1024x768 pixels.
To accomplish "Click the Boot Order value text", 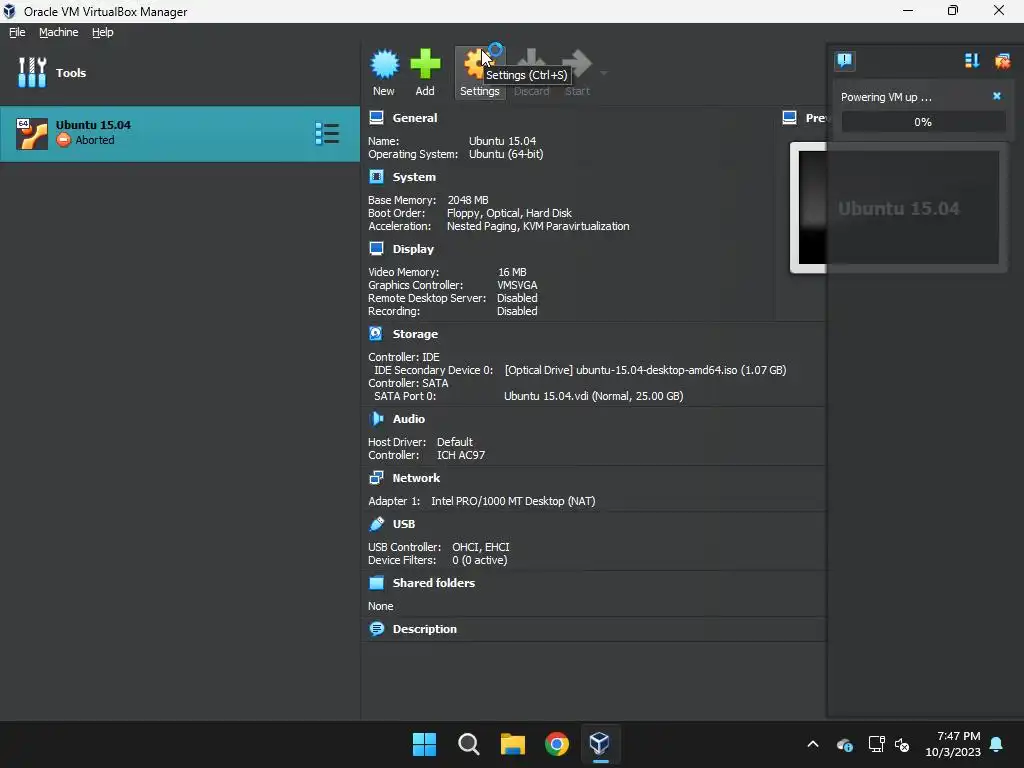I will [x=509, y=213].
